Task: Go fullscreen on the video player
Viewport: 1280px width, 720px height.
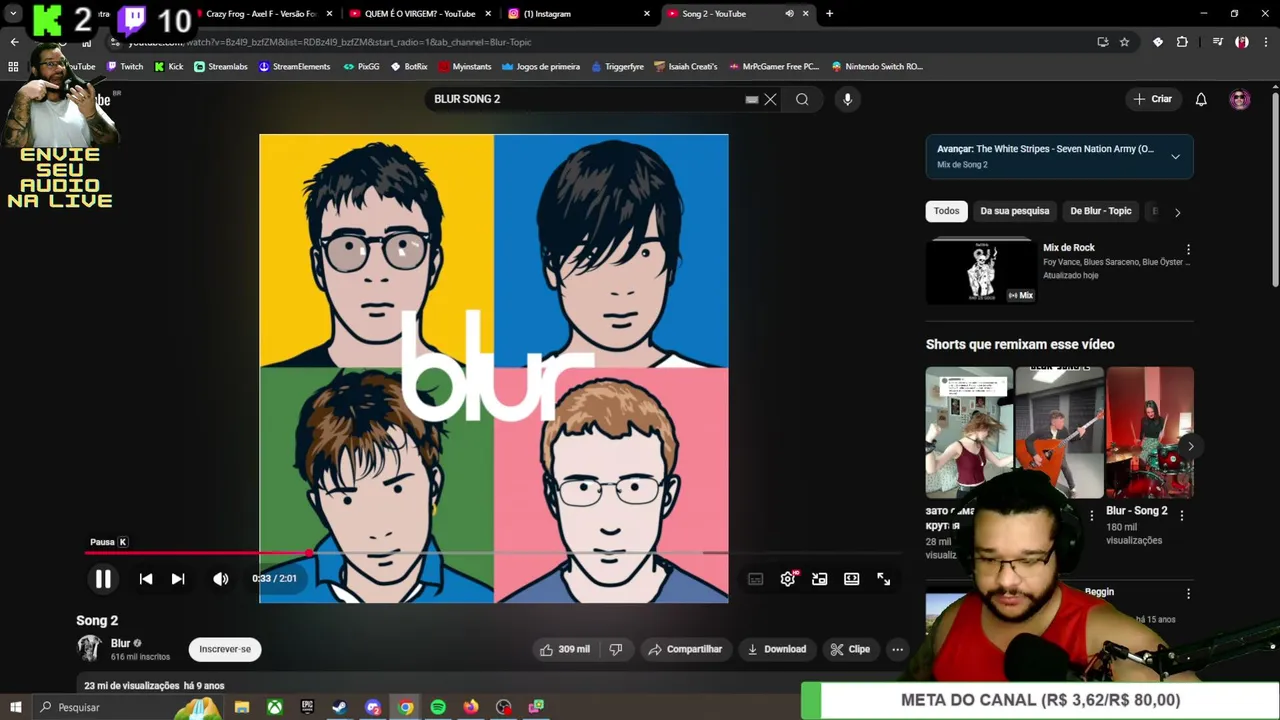Action: (x=884, y=579)
